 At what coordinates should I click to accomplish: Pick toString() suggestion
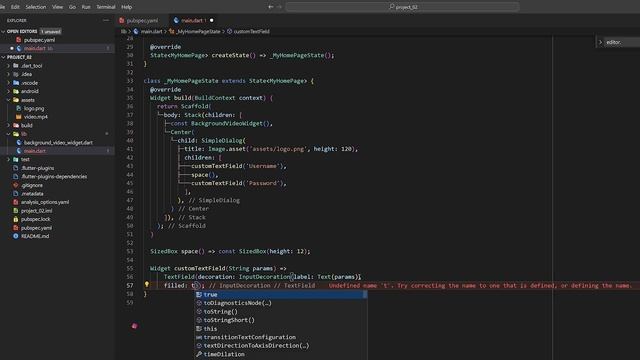click(x=280, y=312)
